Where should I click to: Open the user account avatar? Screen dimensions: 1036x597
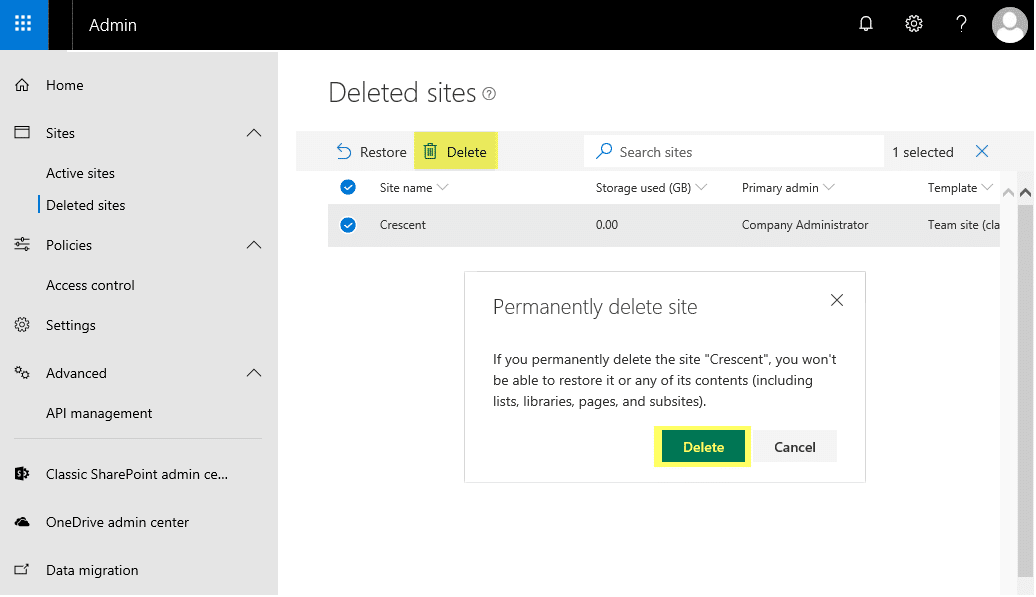1009,24
